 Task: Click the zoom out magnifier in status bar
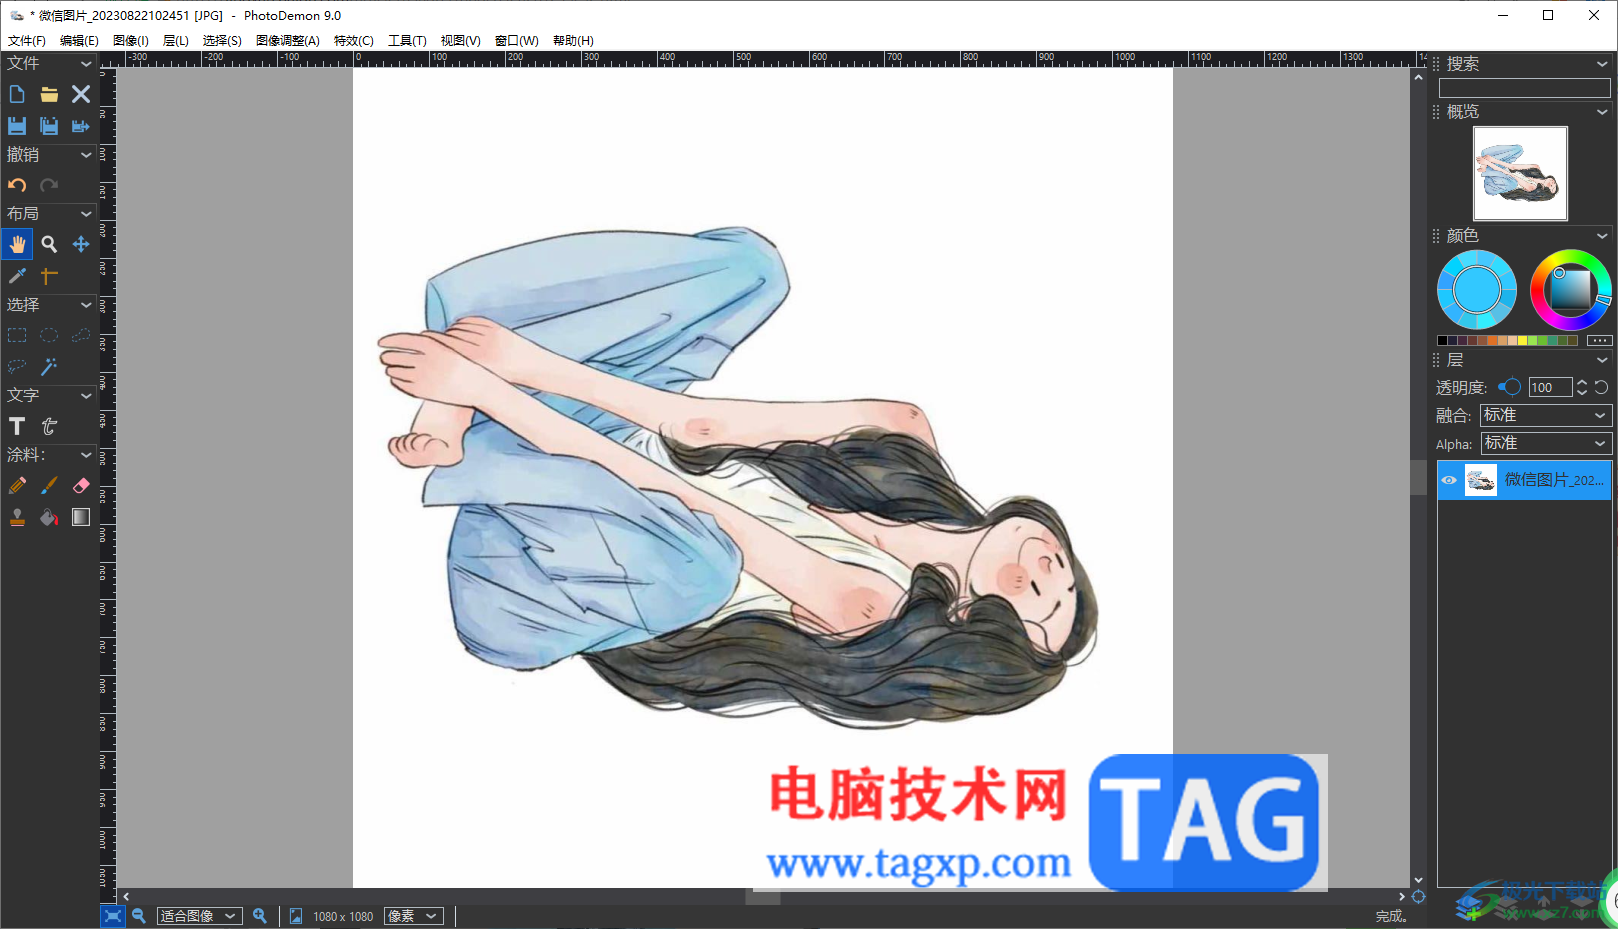coord(139,916)
